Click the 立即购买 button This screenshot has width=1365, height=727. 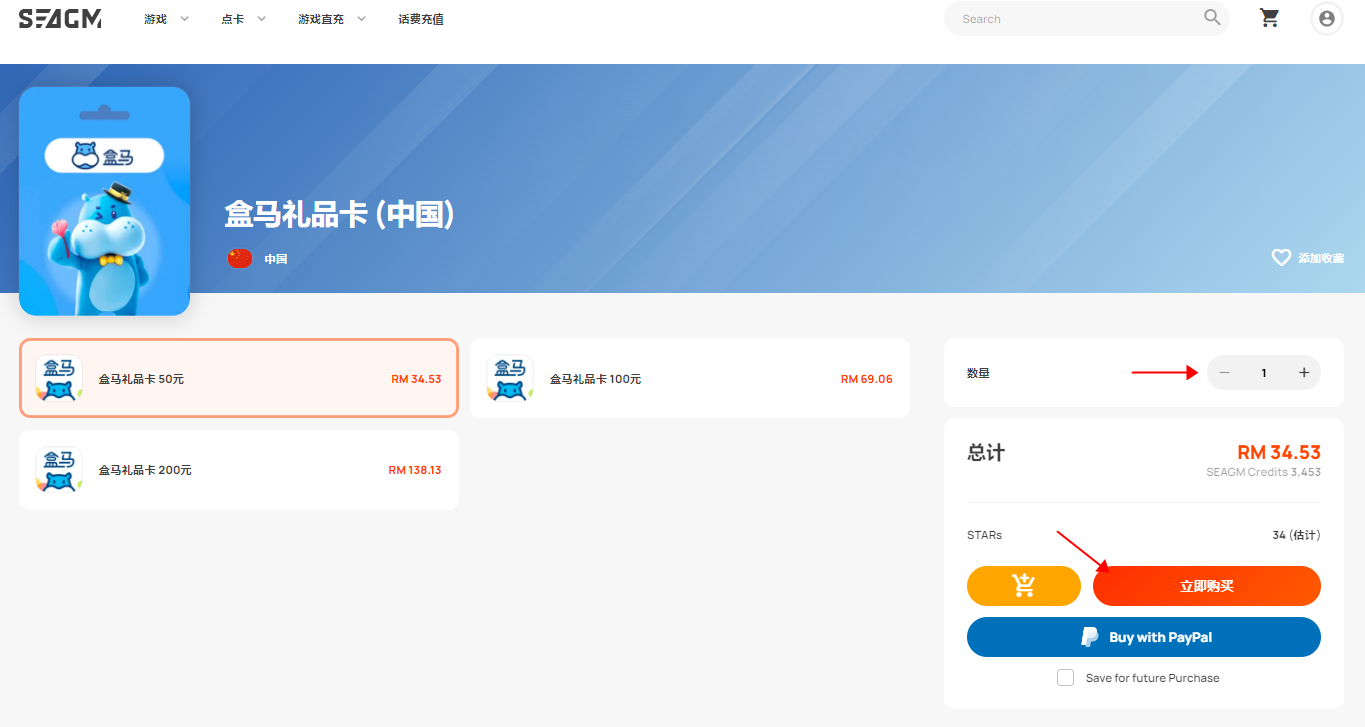[x=1207, y=586]
